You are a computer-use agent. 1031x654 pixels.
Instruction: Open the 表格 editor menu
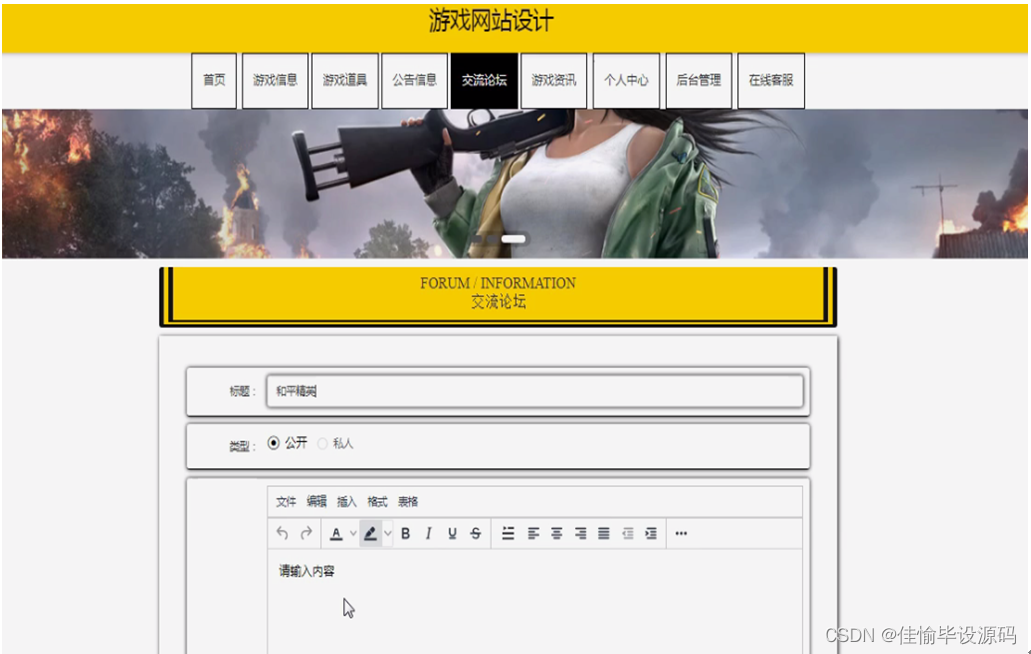tap(408, 502)
